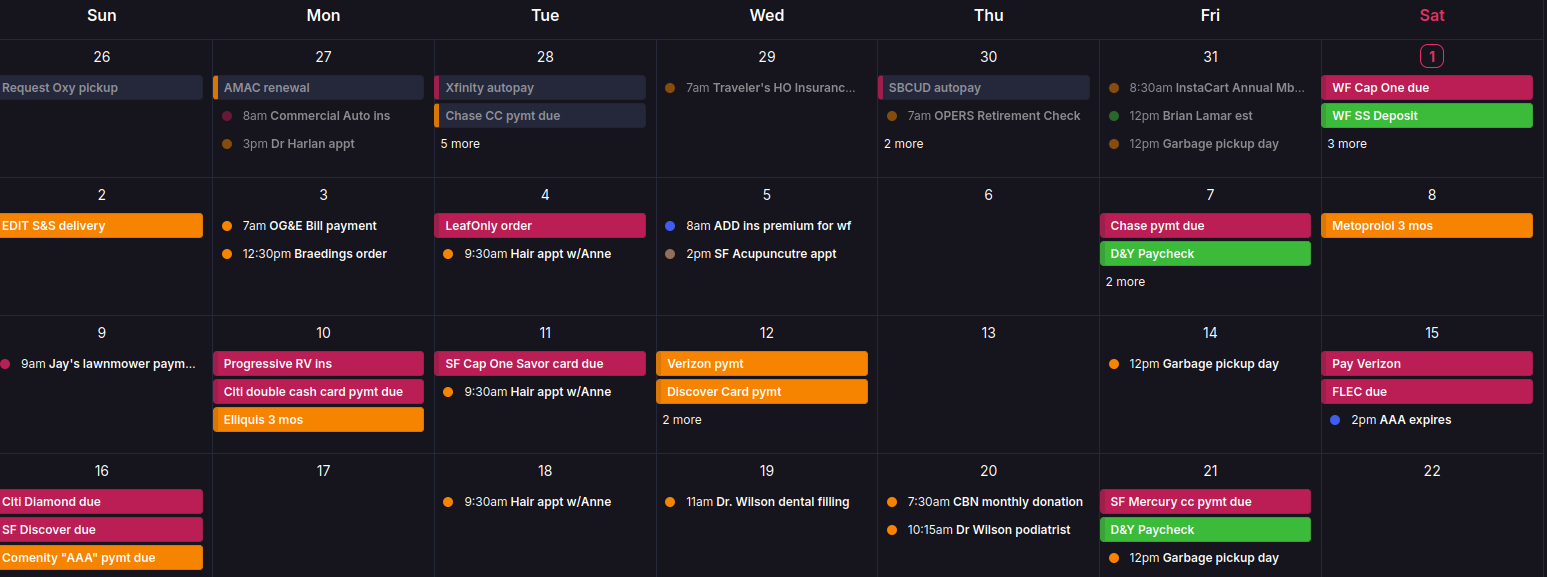
Task: Open 8am ADD ins premium event
Action: [767, 226]
